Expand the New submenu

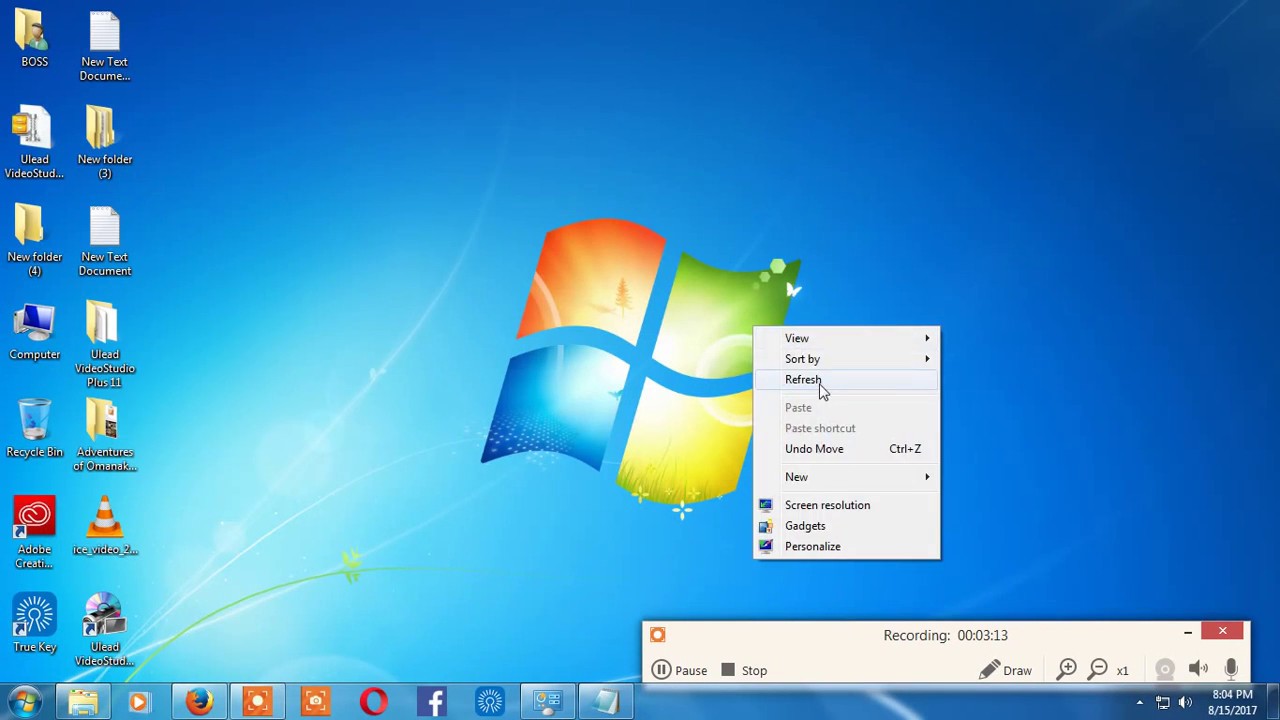coord(846,477)
